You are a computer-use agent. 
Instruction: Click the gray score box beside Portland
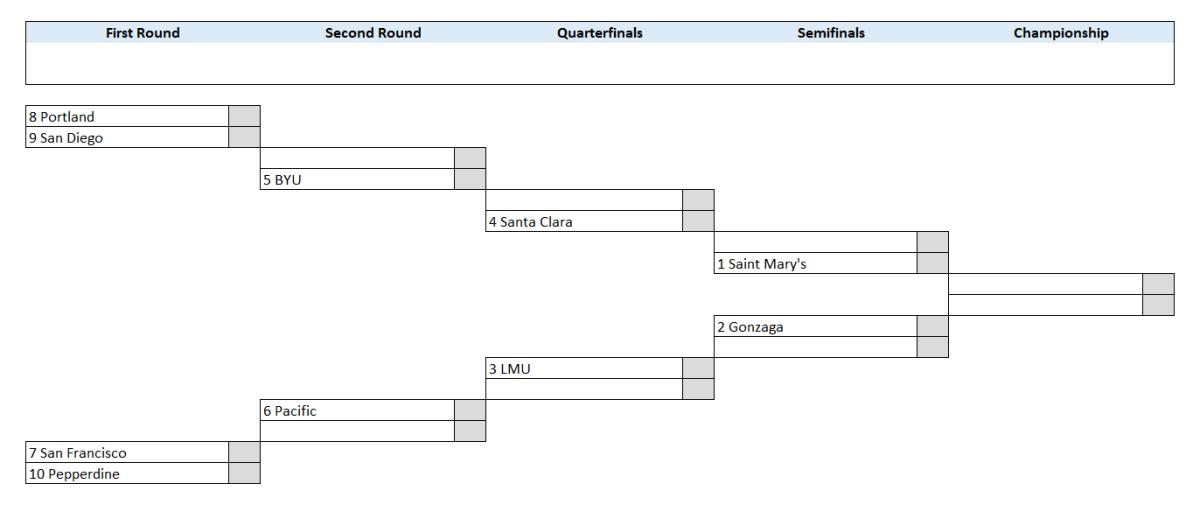click(x=244, y=116)
